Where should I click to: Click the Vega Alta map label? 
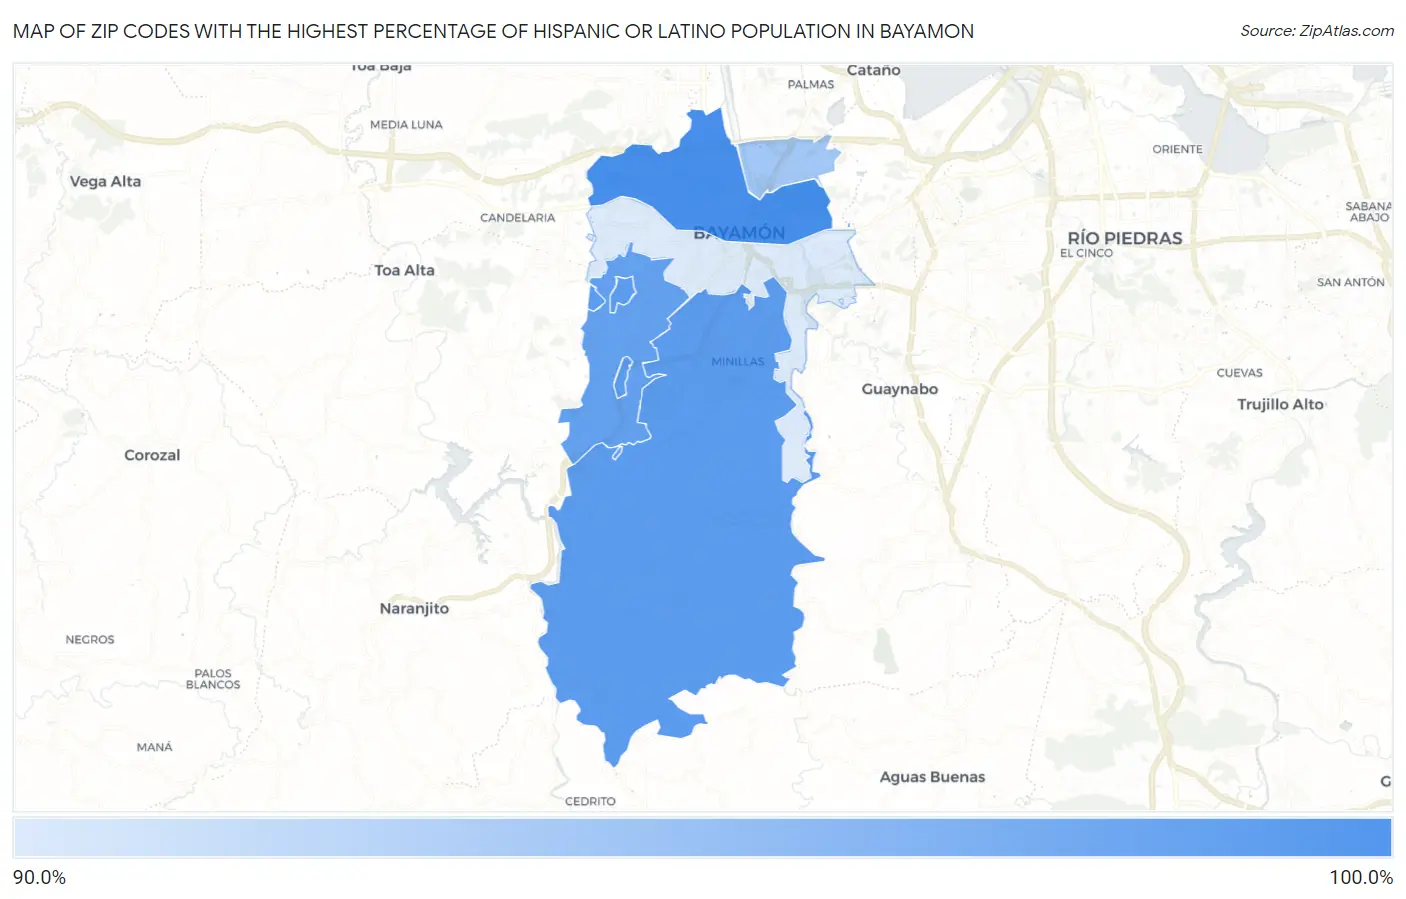tap(105, 181)
